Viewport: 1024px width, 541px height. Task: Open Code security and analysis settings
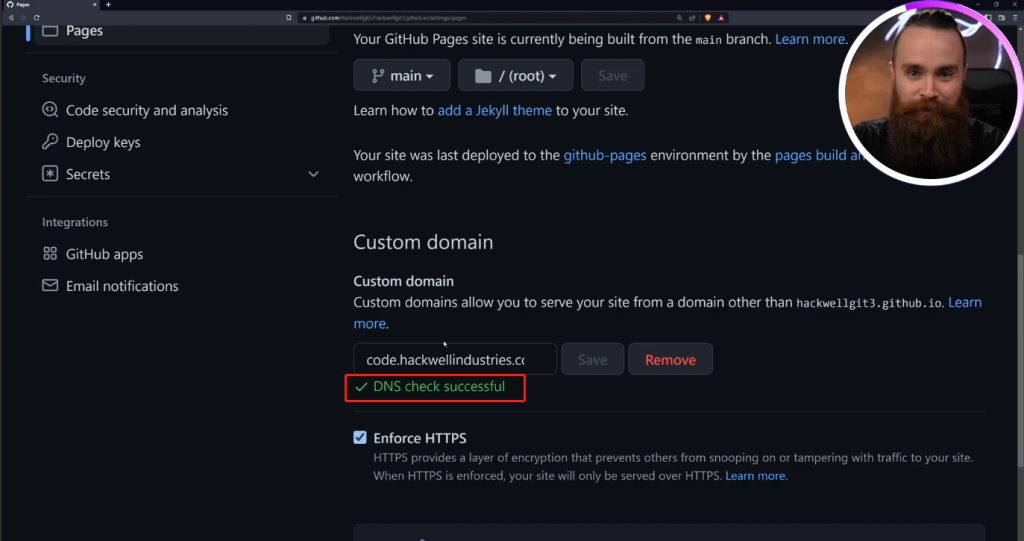tap(146, 110)
